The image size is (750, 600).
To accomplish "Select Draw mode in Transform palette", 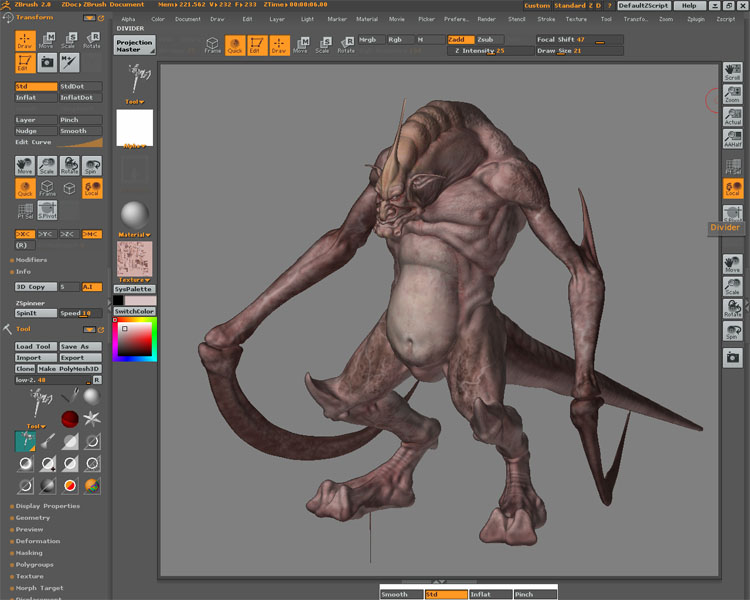I will [25, 40].
